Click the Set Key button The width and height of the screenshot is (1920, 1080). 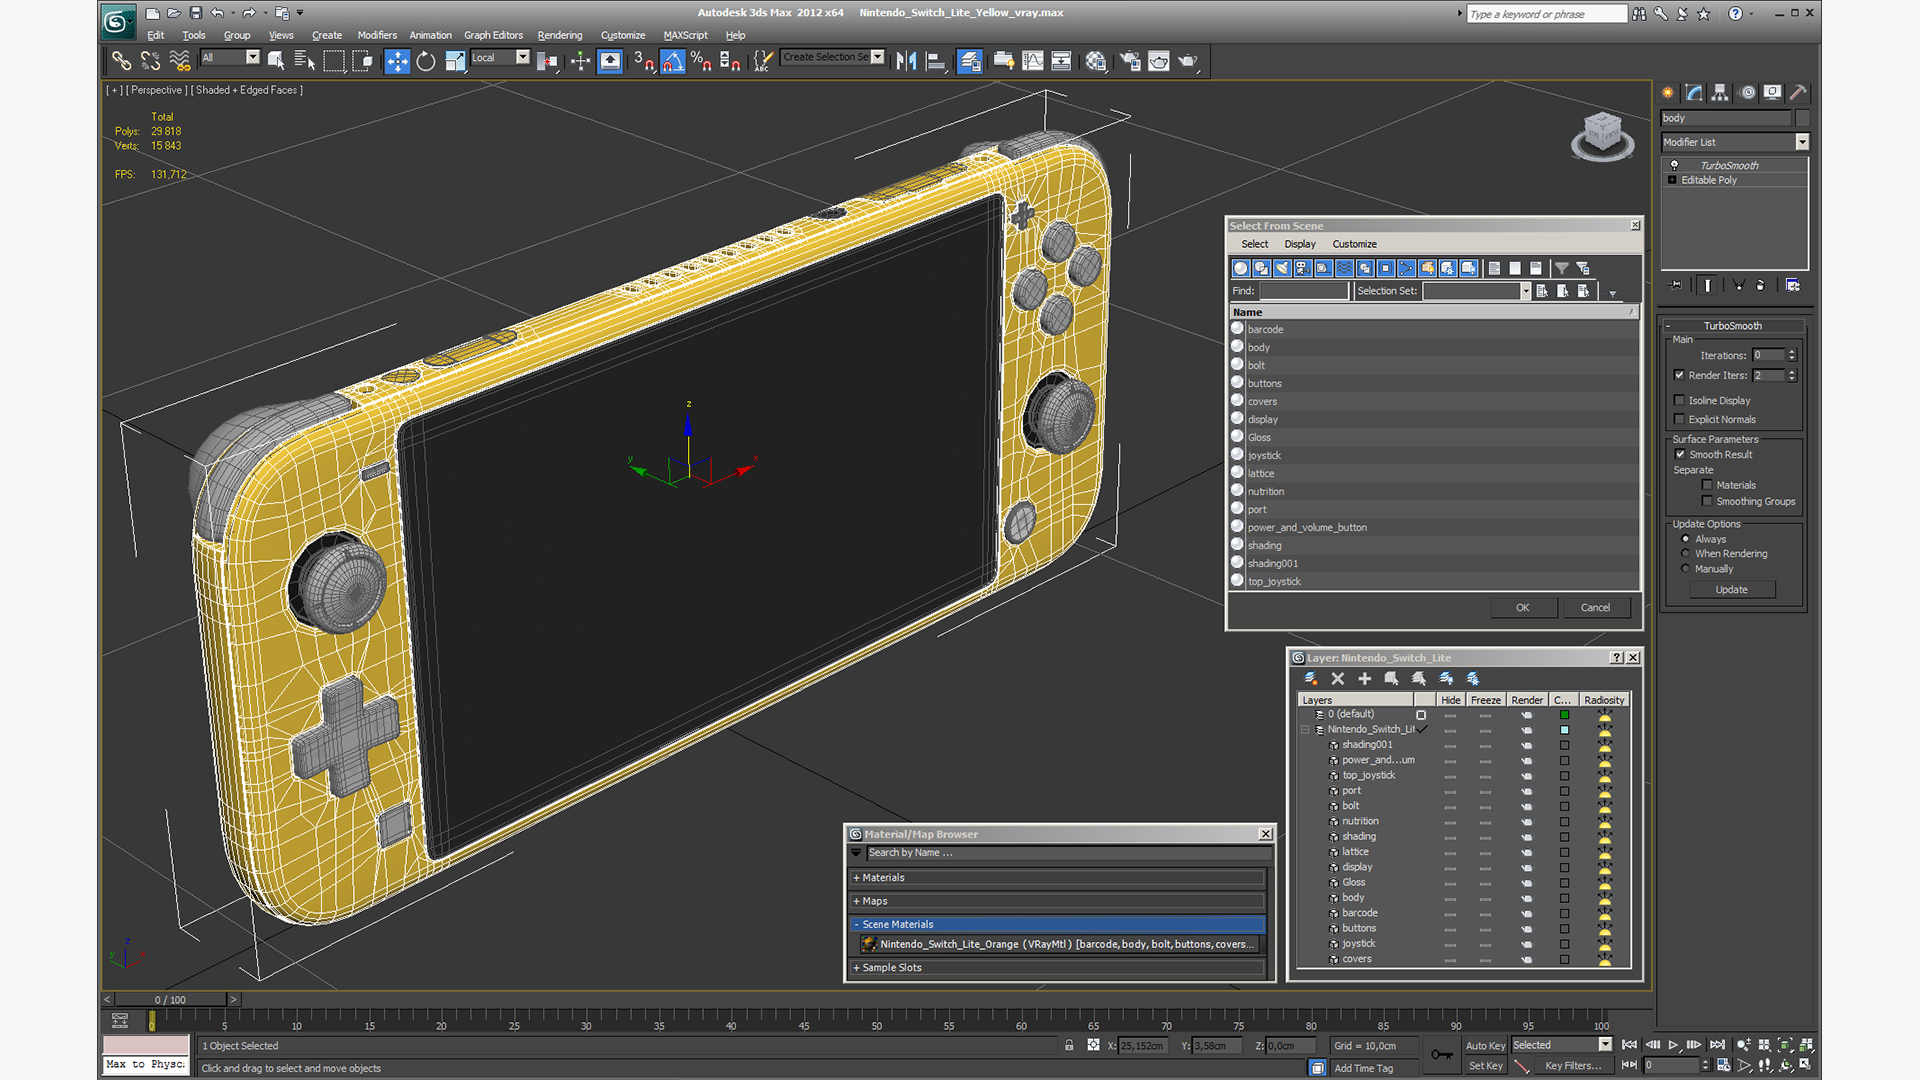[x=1485, y=1066]
